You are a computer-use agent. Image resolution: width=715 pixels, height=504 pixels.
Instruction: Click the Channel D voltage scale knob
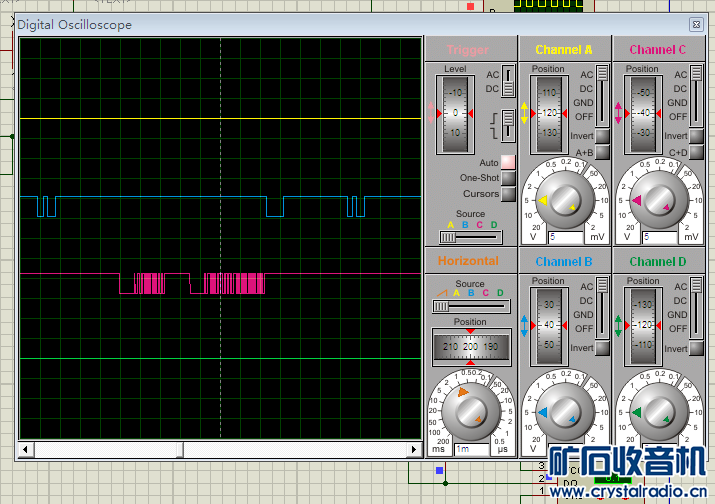657,411
